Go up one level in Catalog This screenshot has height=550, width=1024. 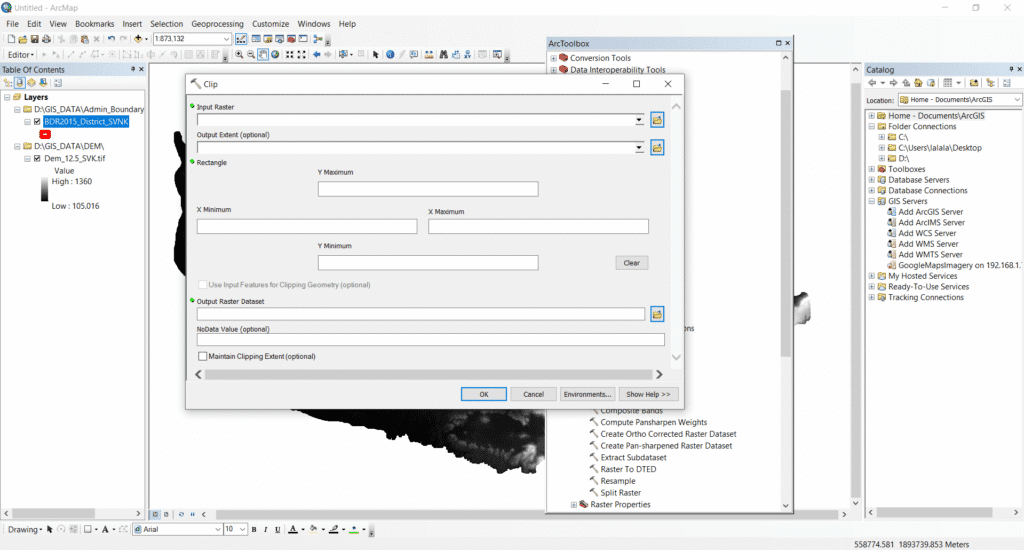[x=906, y=83]
